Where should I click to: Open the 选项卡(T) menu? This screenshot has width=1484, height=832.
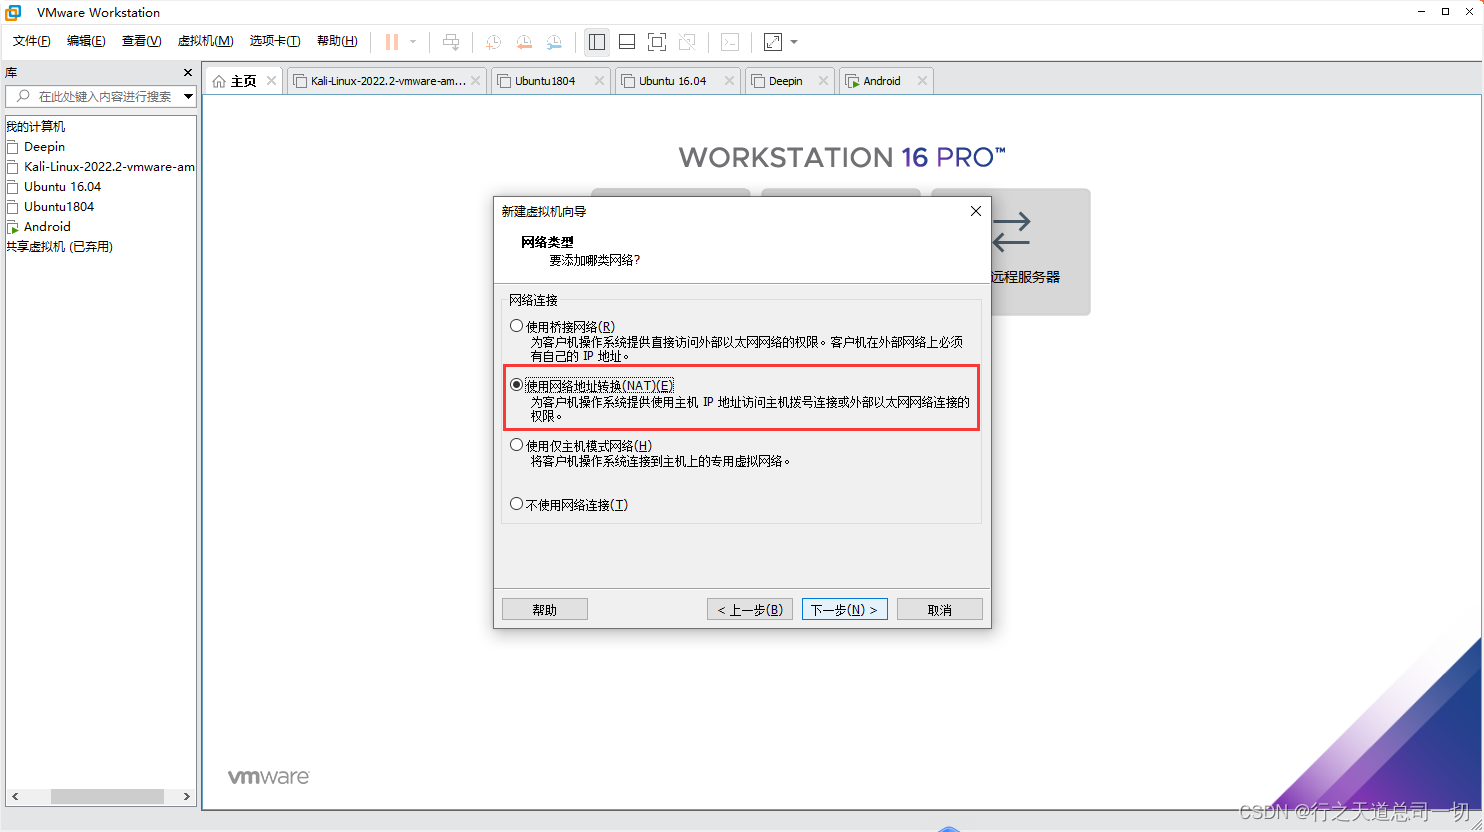coord(275,41)
